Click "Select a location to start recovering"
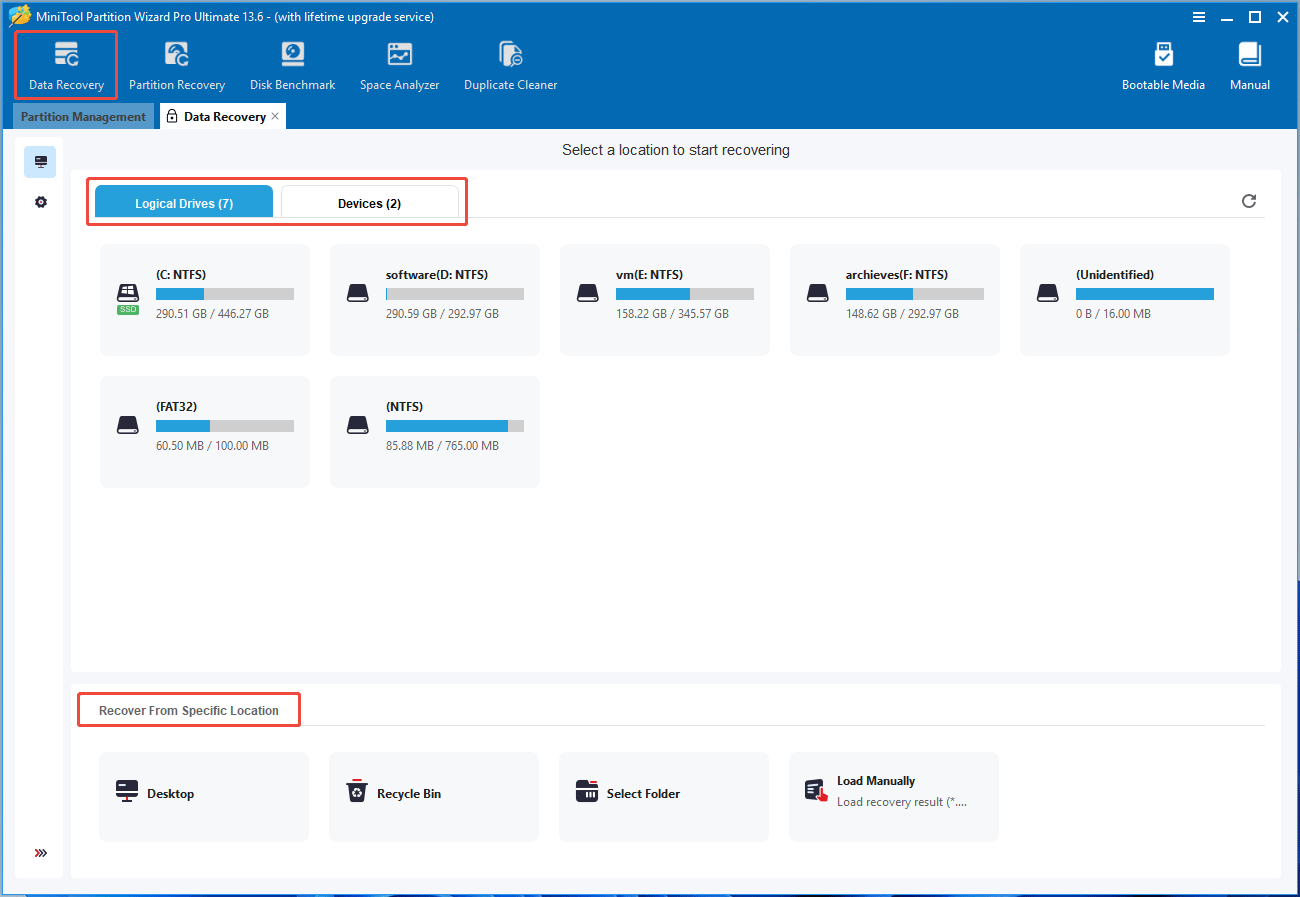Viewport: 1300px width, 897px height. pos(676,150)
